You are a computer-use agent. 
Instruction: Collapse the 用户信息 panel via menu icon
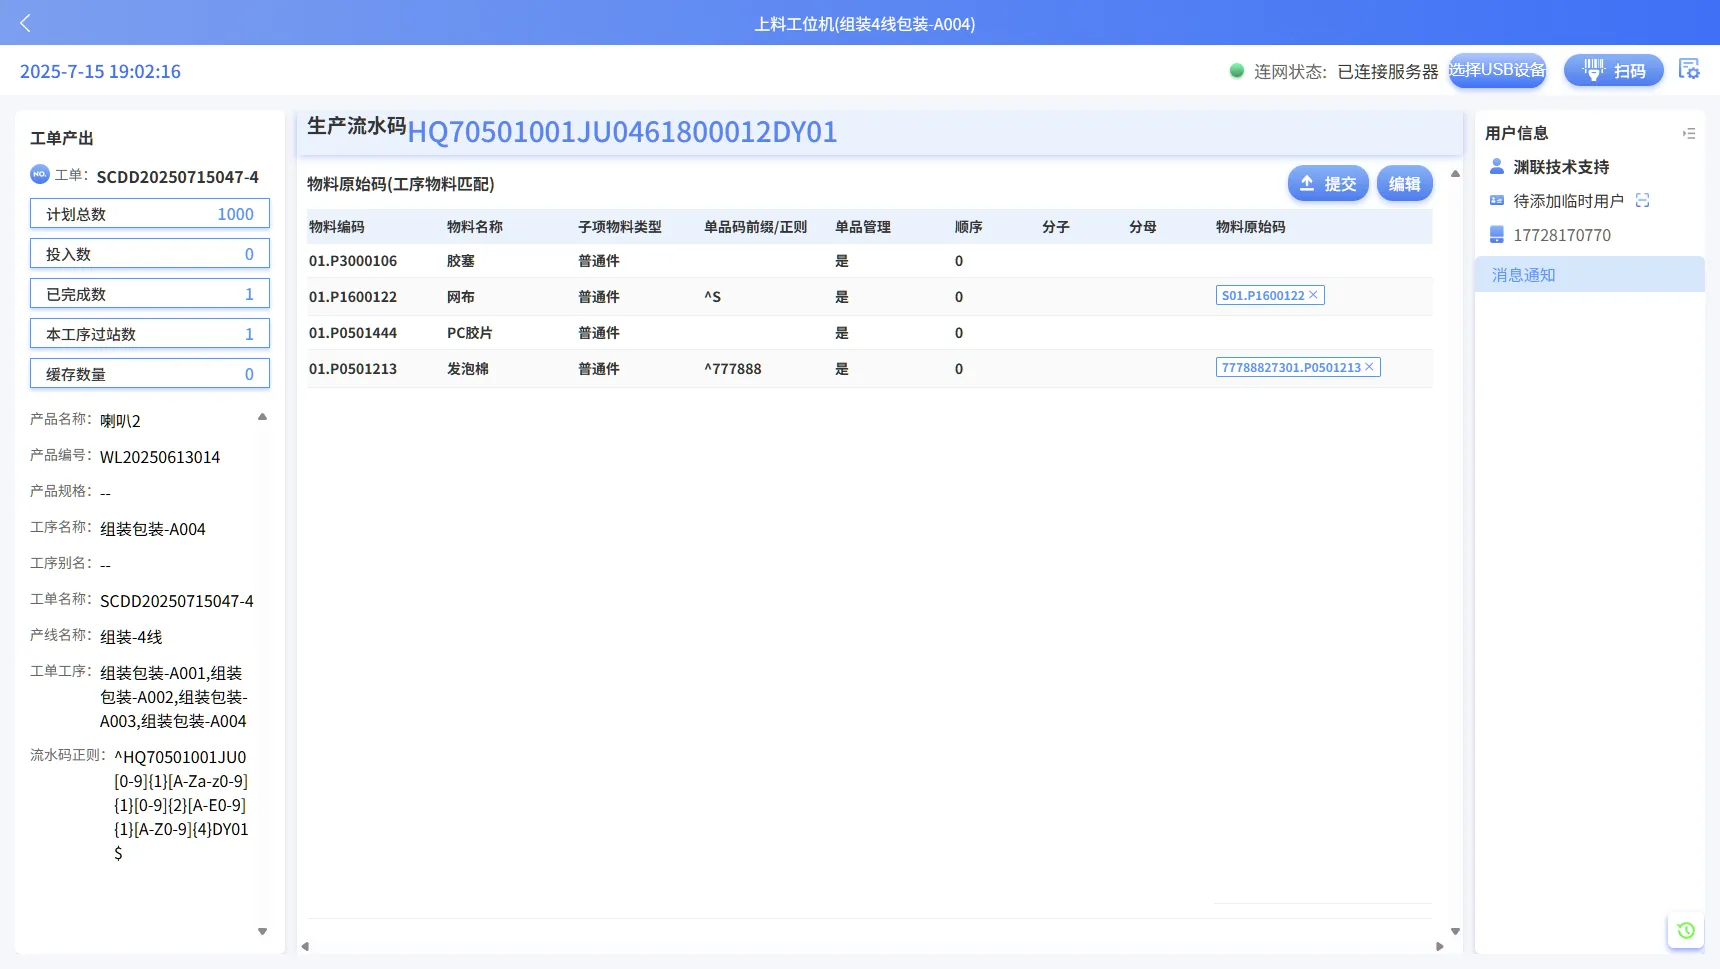pos(1689,133)
